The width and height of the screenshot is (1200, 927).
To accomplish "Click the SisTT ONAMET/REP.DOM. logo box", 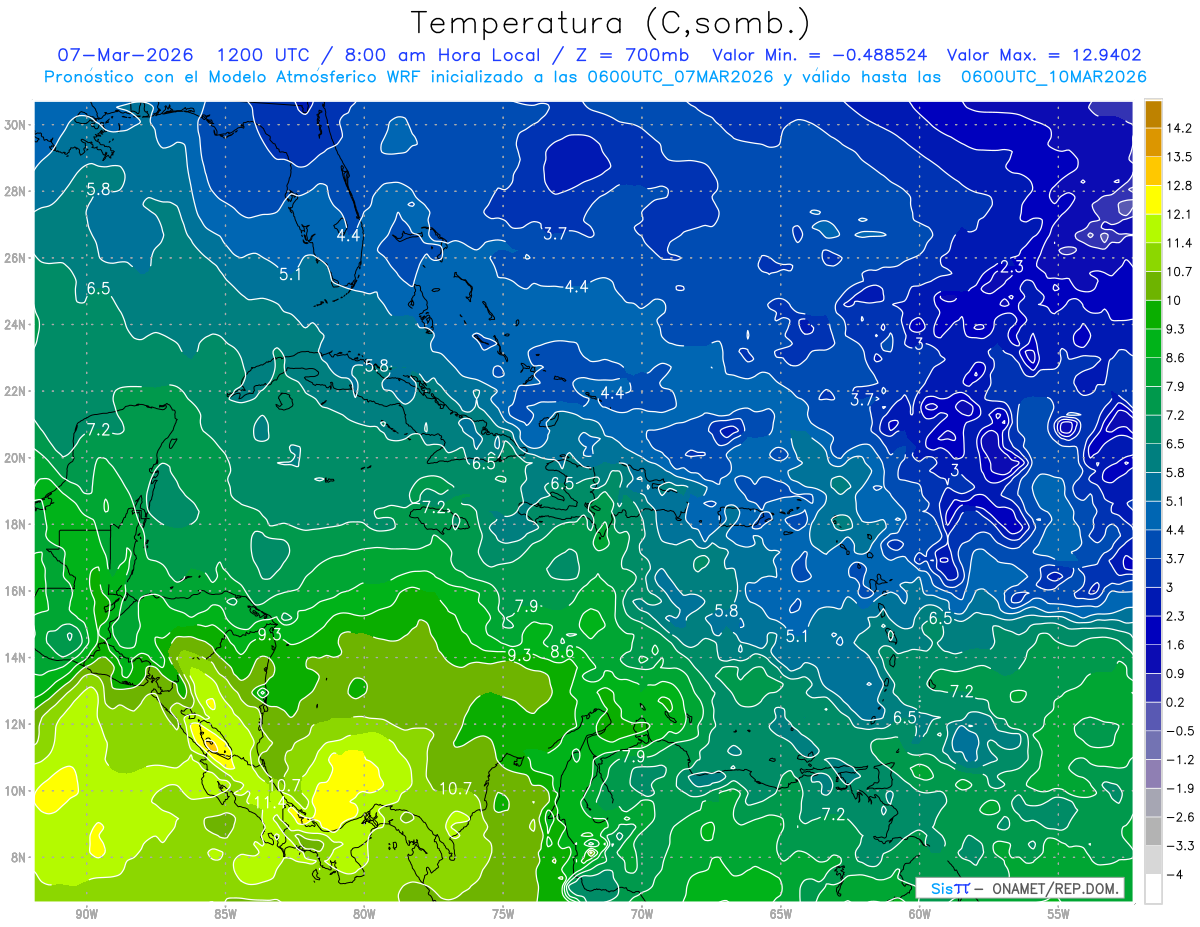I will pyautogui.click(x=1022, y=888).
